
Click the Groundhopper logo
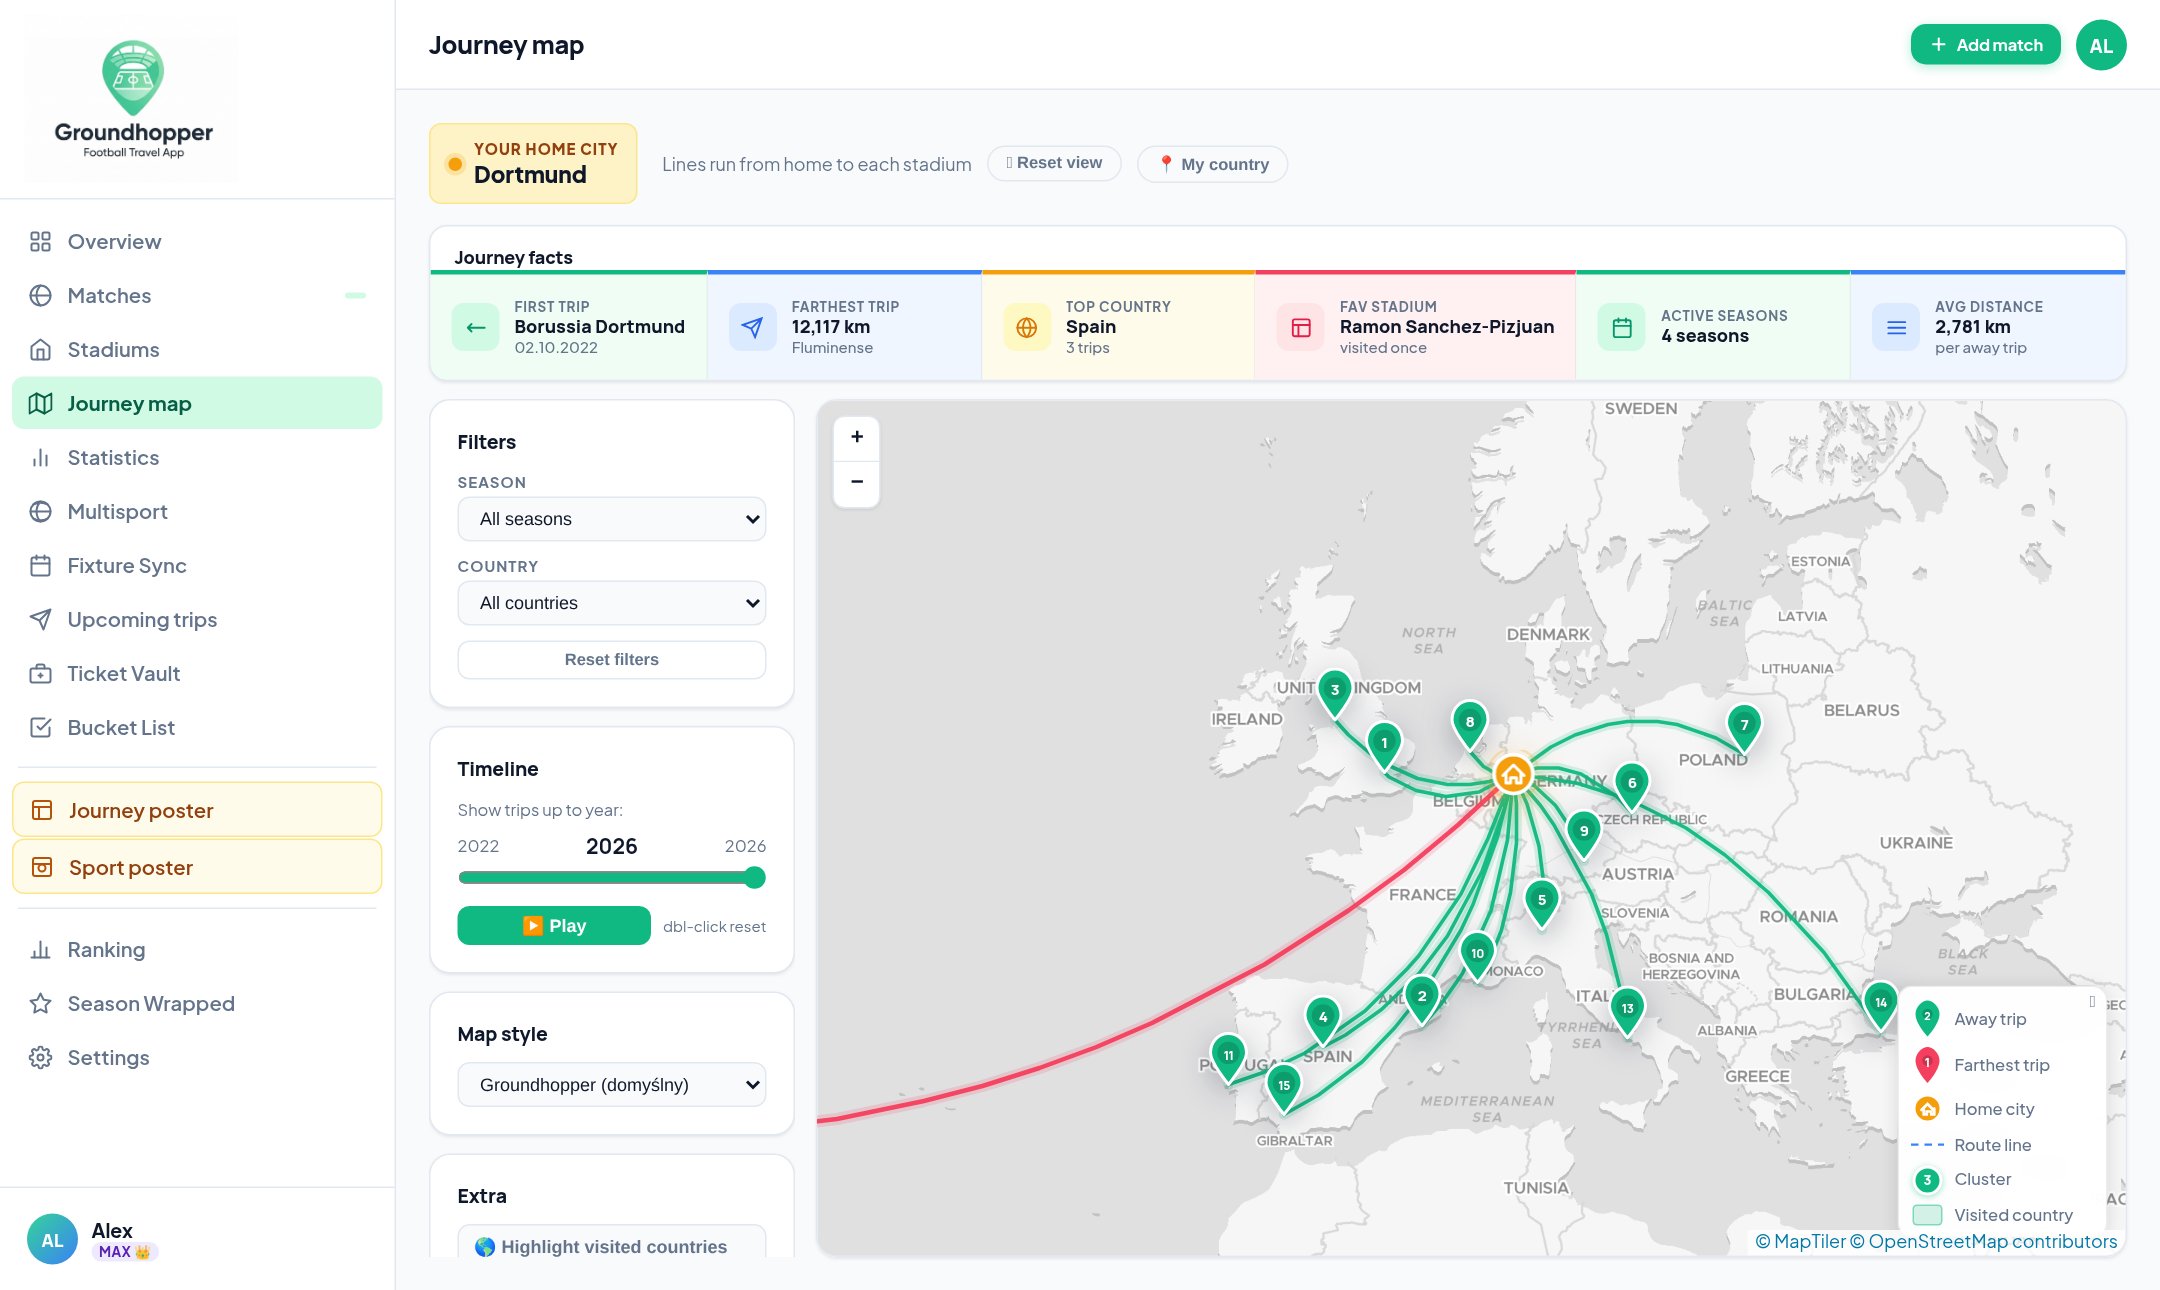(132, 99)
